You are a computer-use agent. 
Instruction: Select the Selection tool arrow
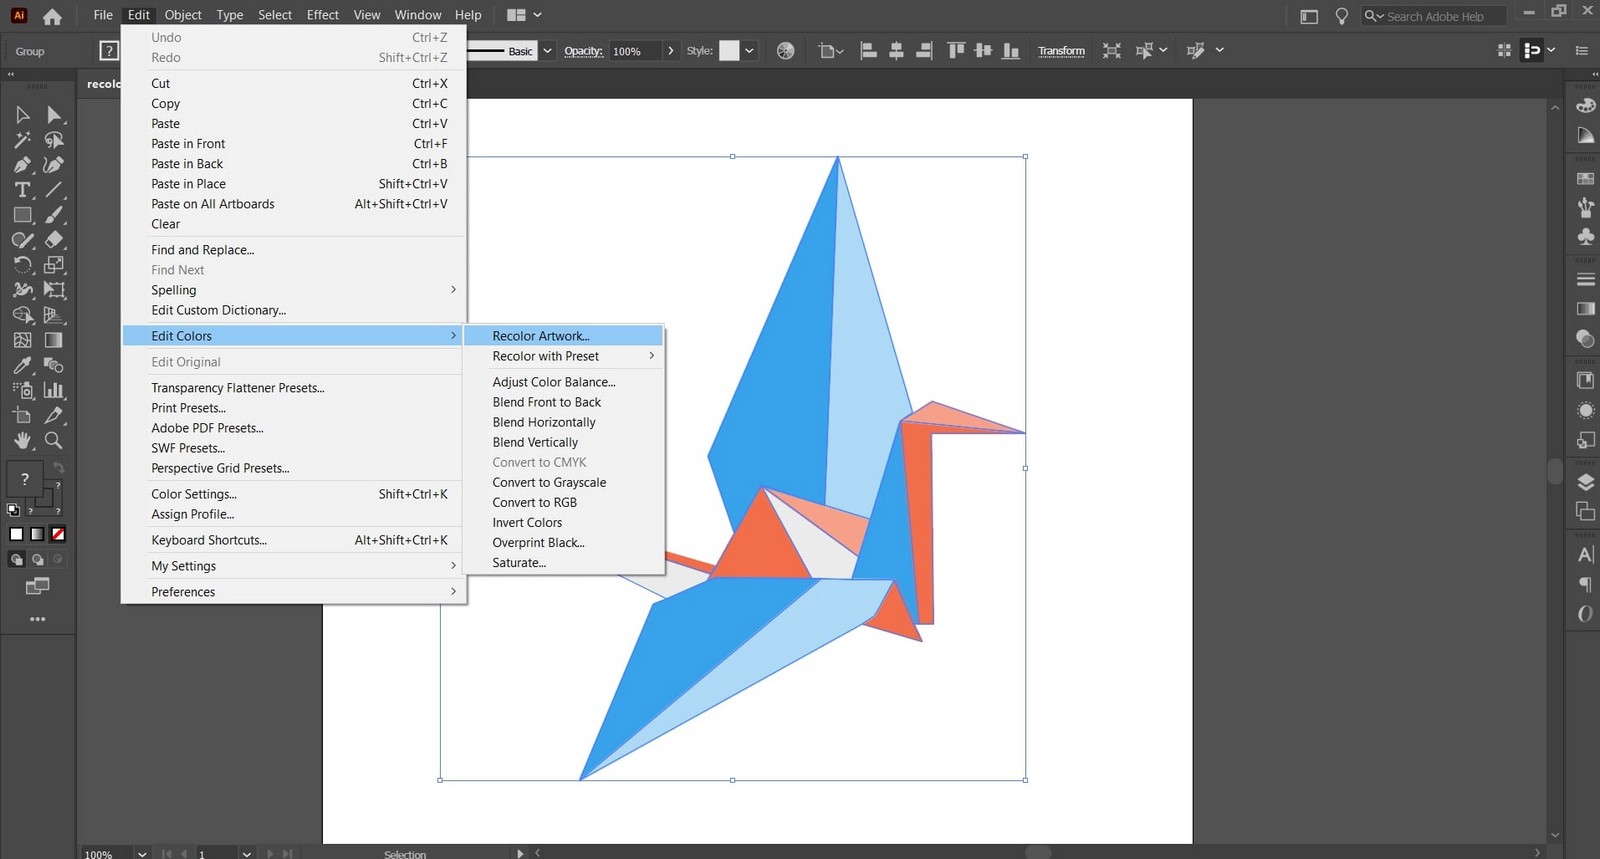pos(22,115)
